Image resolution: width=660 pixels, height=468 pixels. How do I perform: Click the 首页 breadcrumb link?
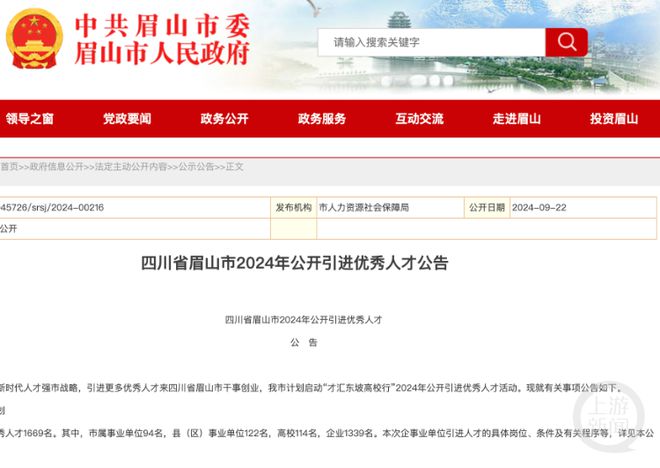[9, 167]
